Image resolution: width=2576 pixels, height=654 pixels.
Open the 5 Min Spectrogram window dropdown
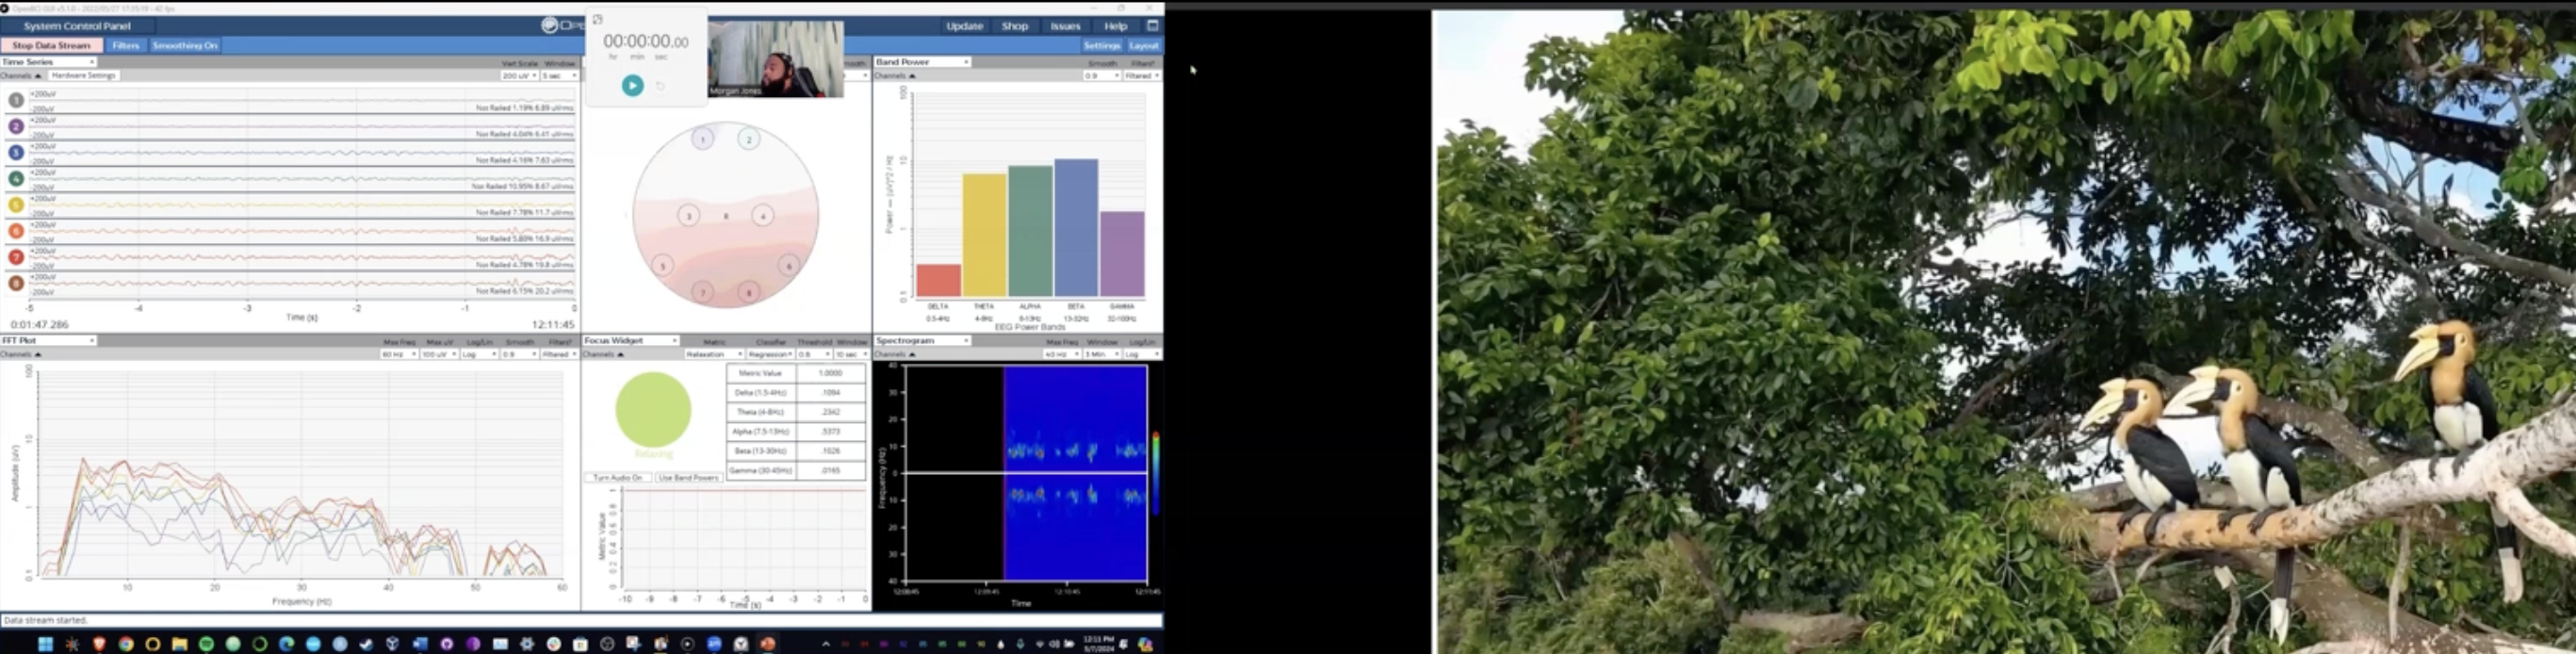(x=1101, y=354)
